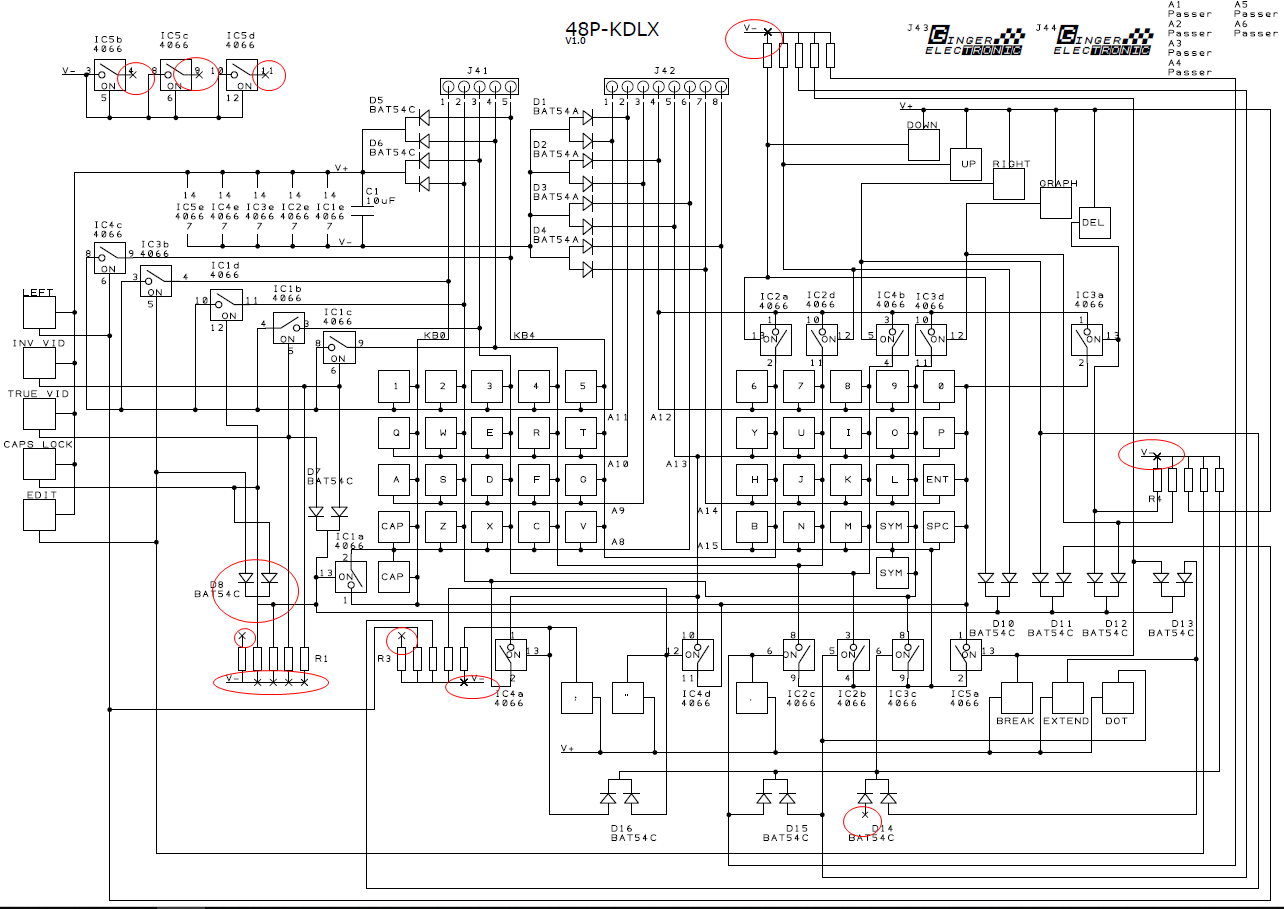This screenshot has height=909, width=1284.
Task: Click the INV VID key block
Action: coord(39,364)
